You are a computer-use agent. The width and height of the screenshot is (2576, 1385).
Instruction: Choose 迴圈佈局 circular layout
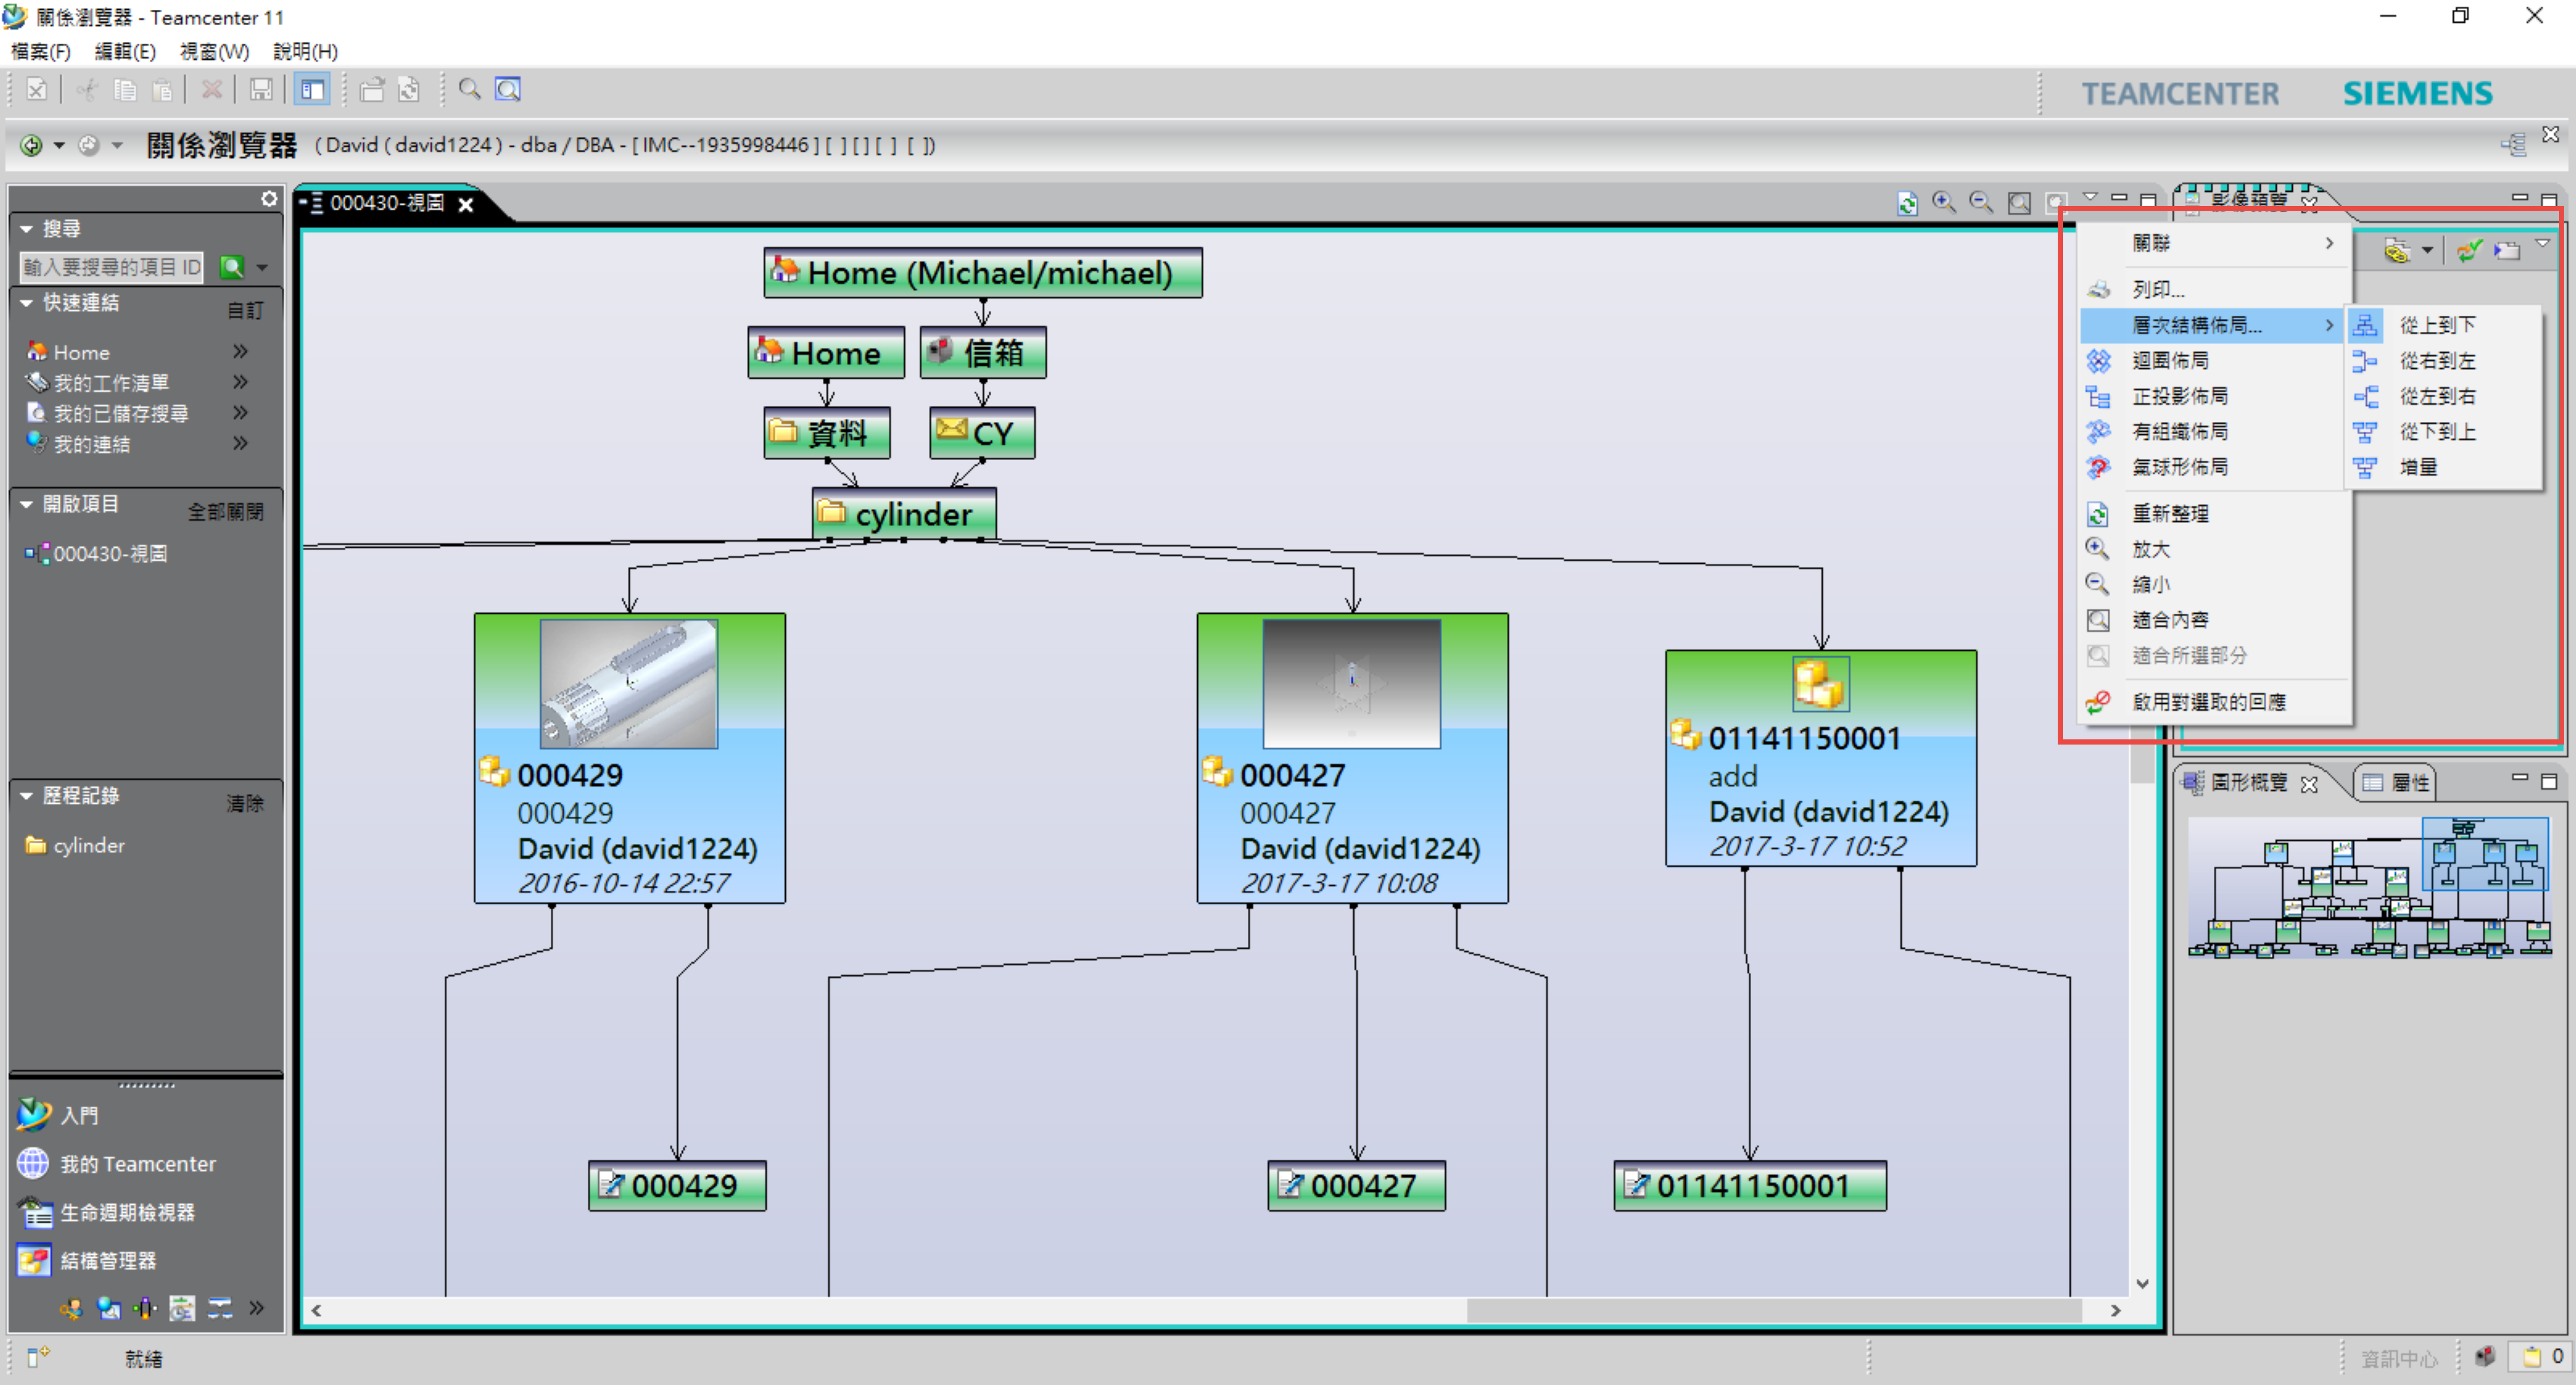(x=2214, y=361)
